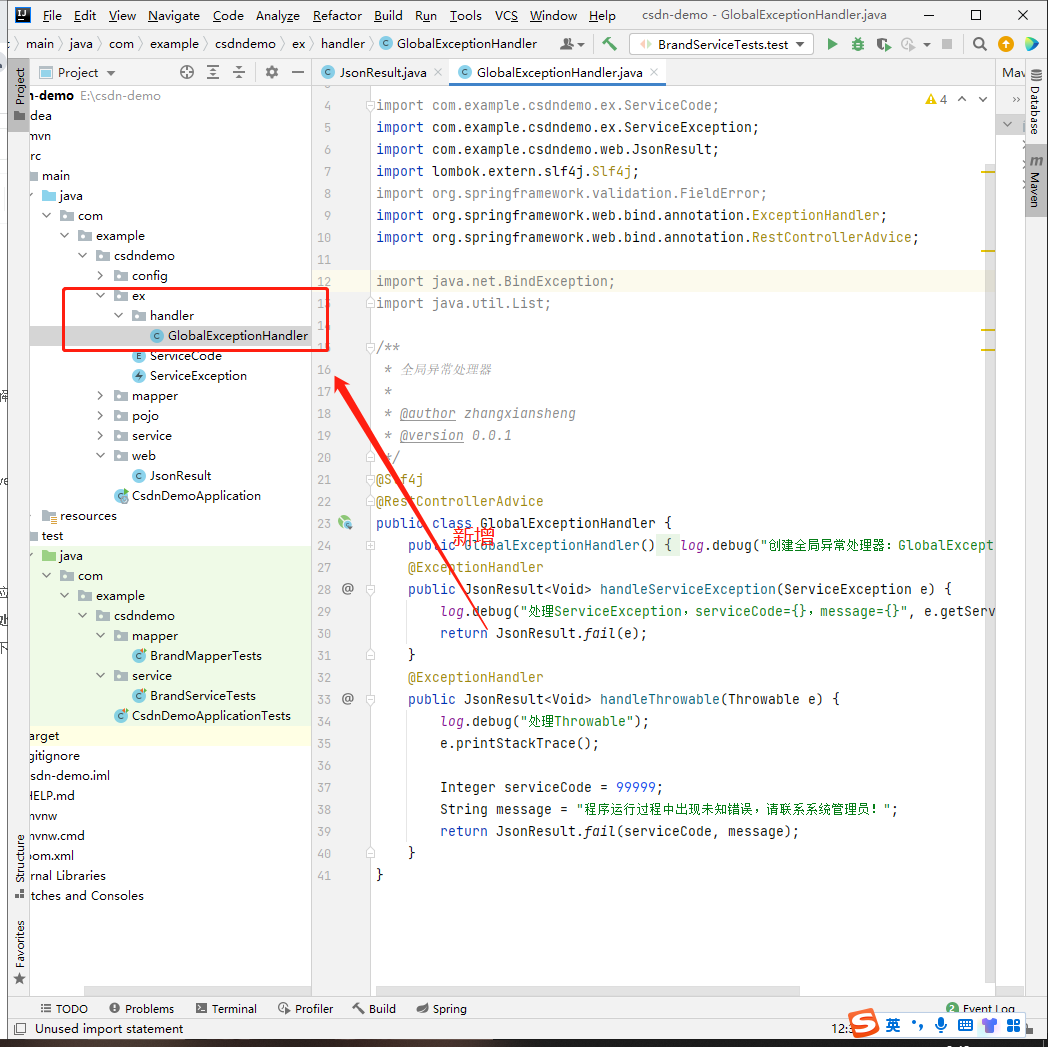Click the Spring bean gutter icon on line 23
Viewport: 1048px width, 1047px height.
346,522
